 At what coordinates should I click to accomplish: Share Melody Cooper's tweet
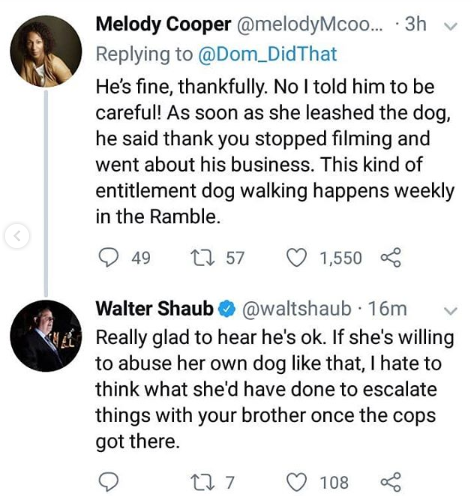pos(391,258)
